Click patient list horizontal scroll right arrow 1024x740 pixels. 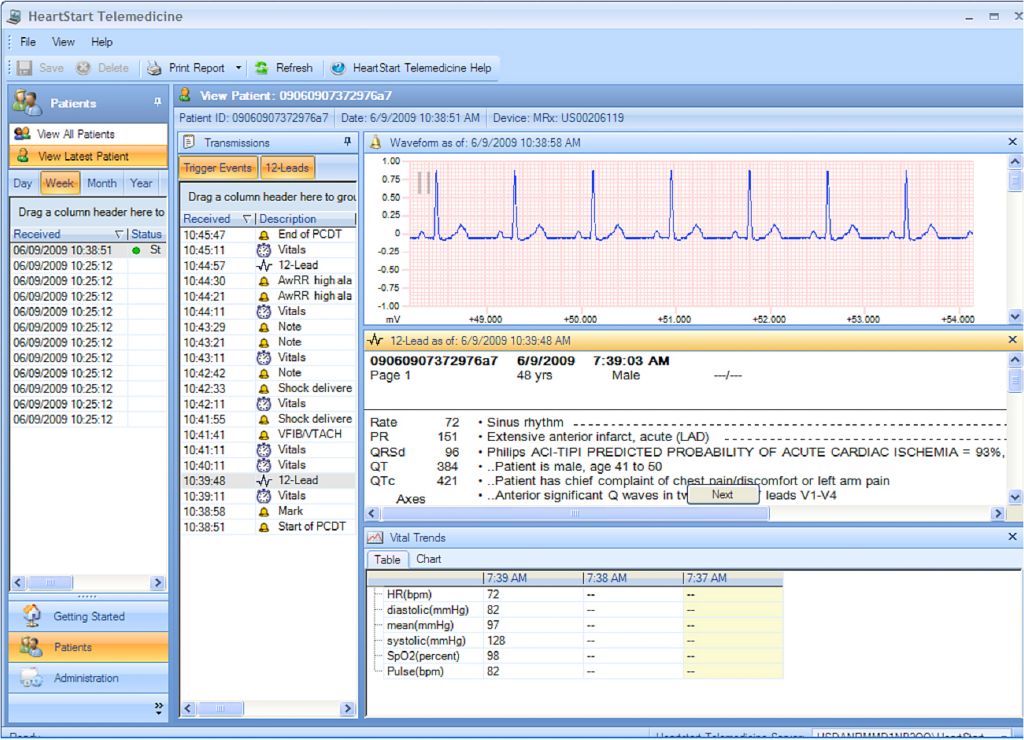pyautogui.click(x=157, y=583)
